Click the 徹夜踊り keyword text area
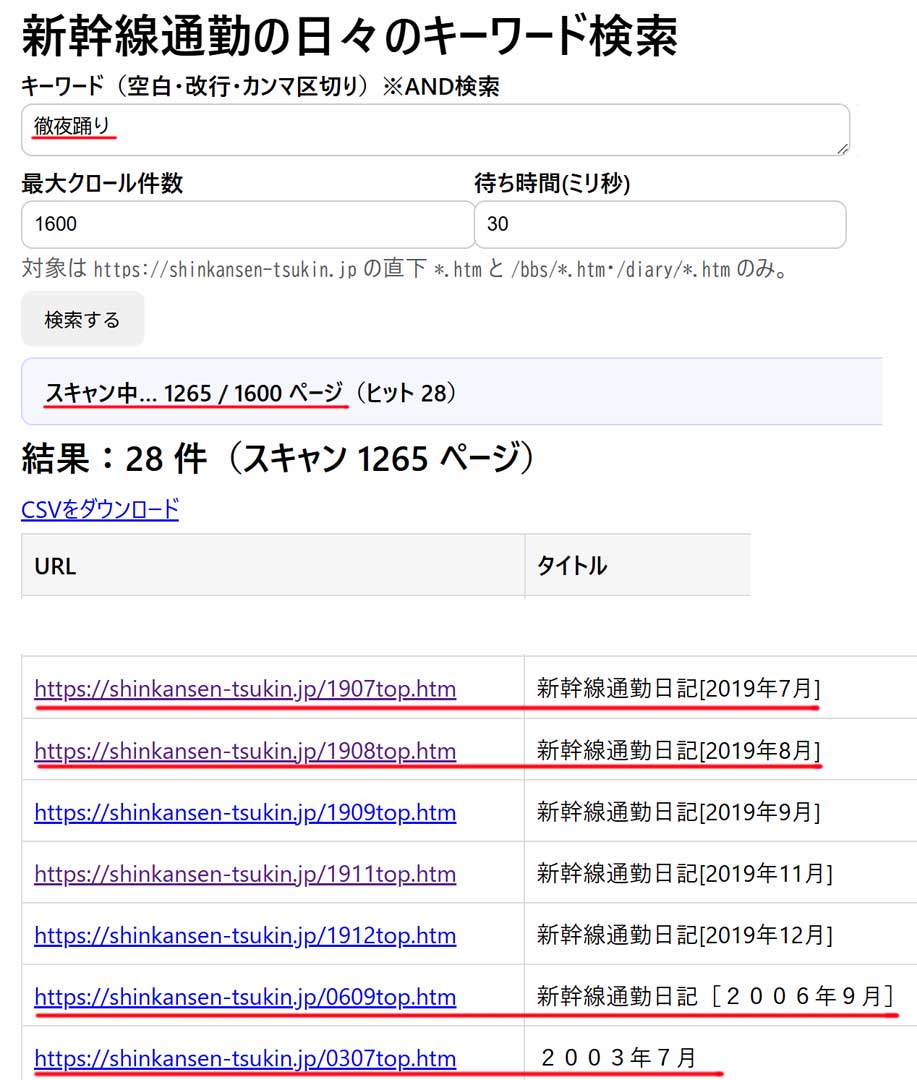This screenshot has height=1080, width=917. pos(435,130)
